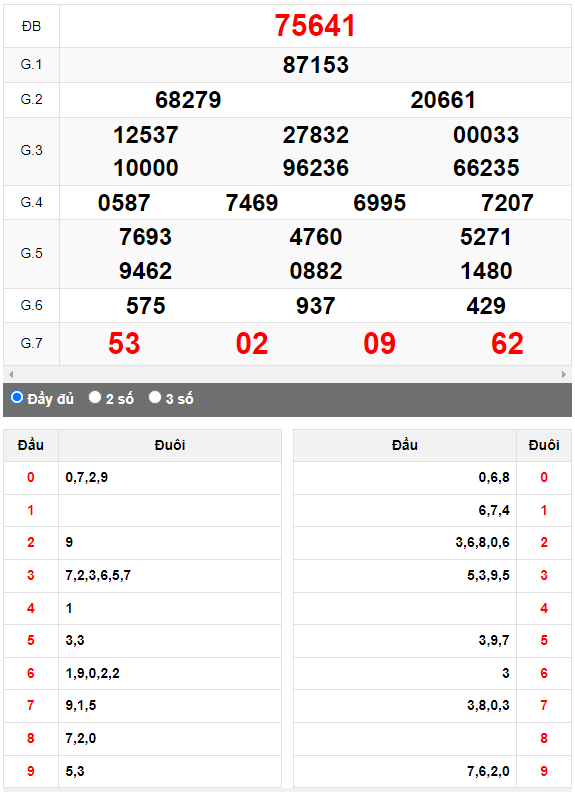This screenshot has height=792, width=575.
Task: Click the G.2 number 68279
Action: tap(188, 100)
